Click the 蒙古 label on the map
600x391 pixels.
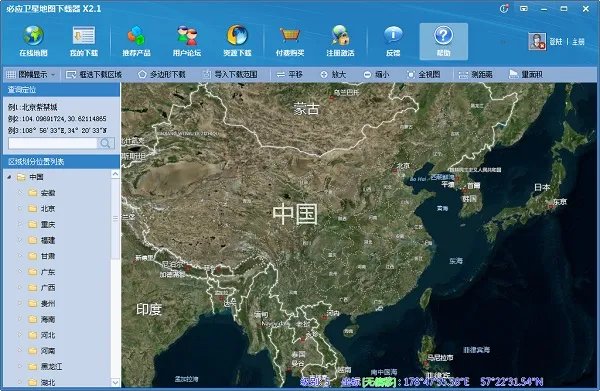click(x=306, y=109)
